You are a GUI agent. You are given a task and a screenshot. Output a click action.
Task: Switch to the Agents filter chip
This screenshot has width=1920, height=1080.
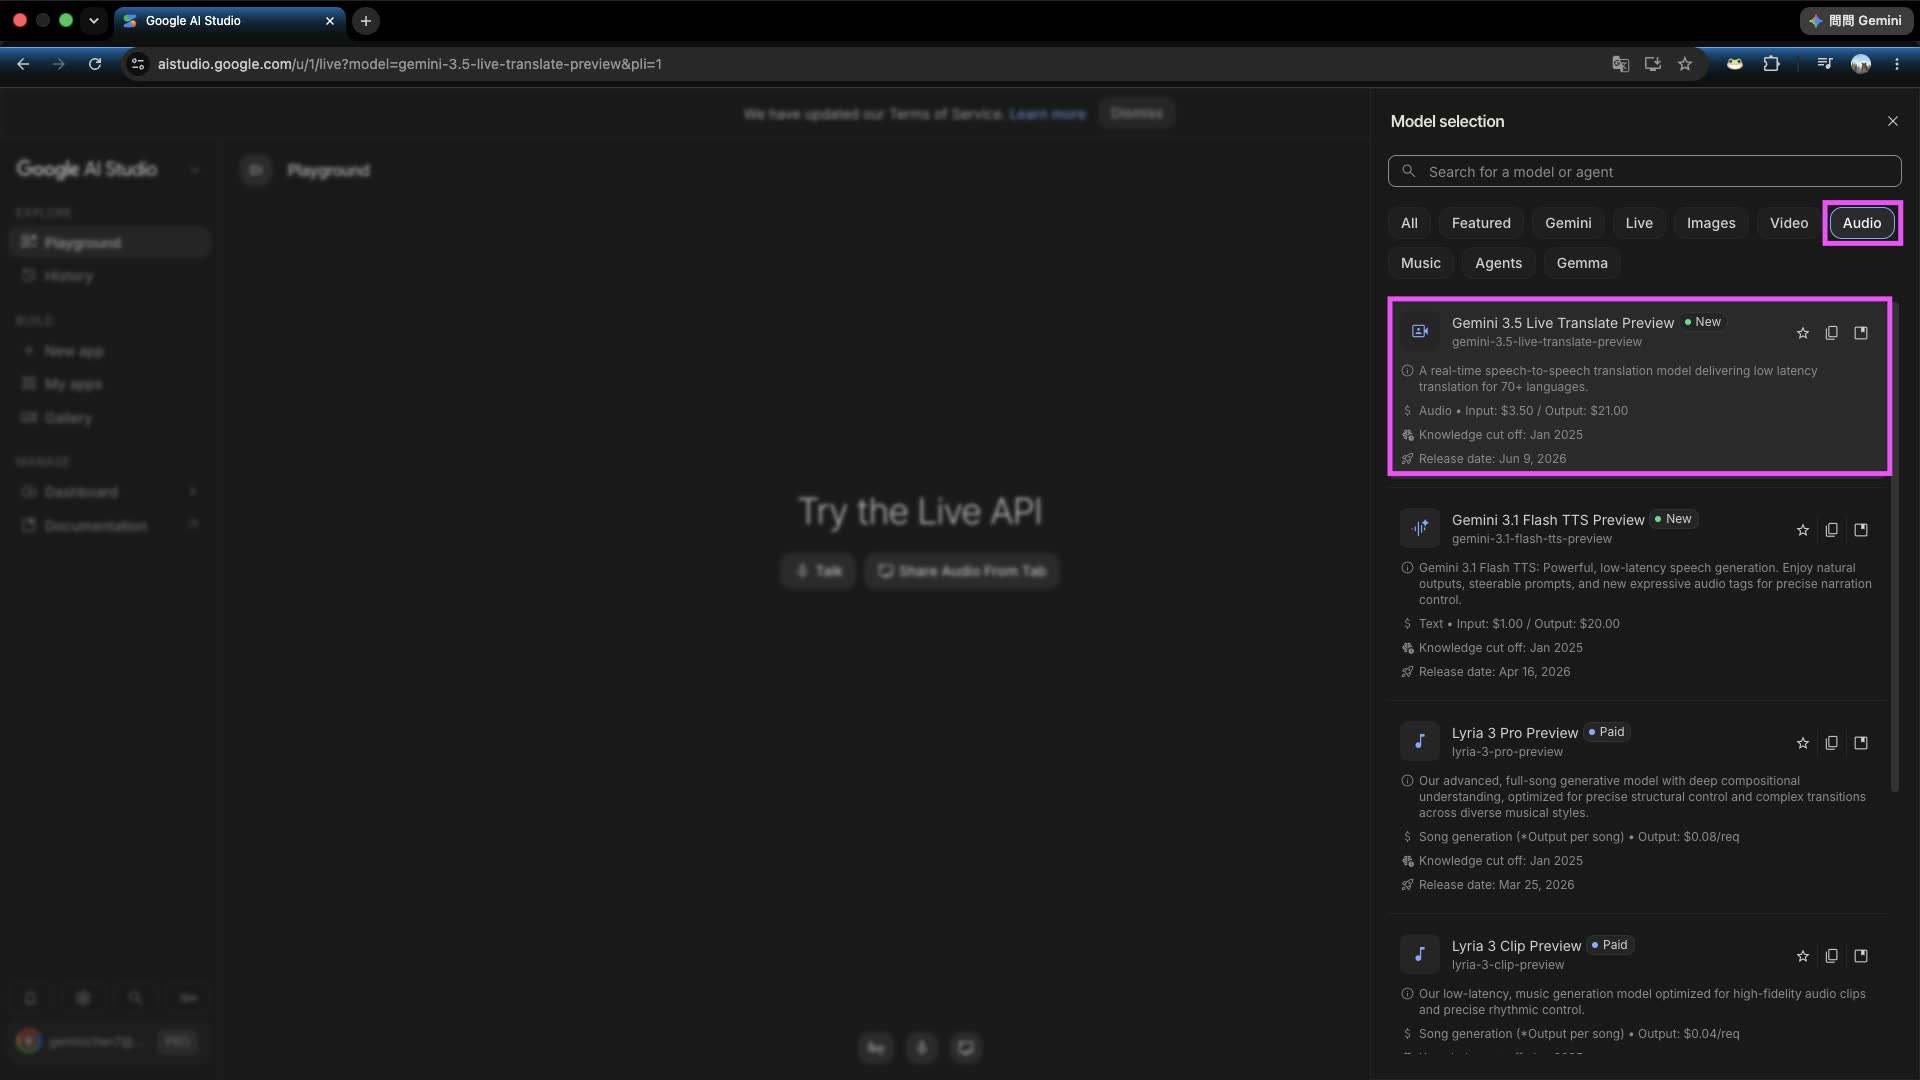(x=1498, y=263)
